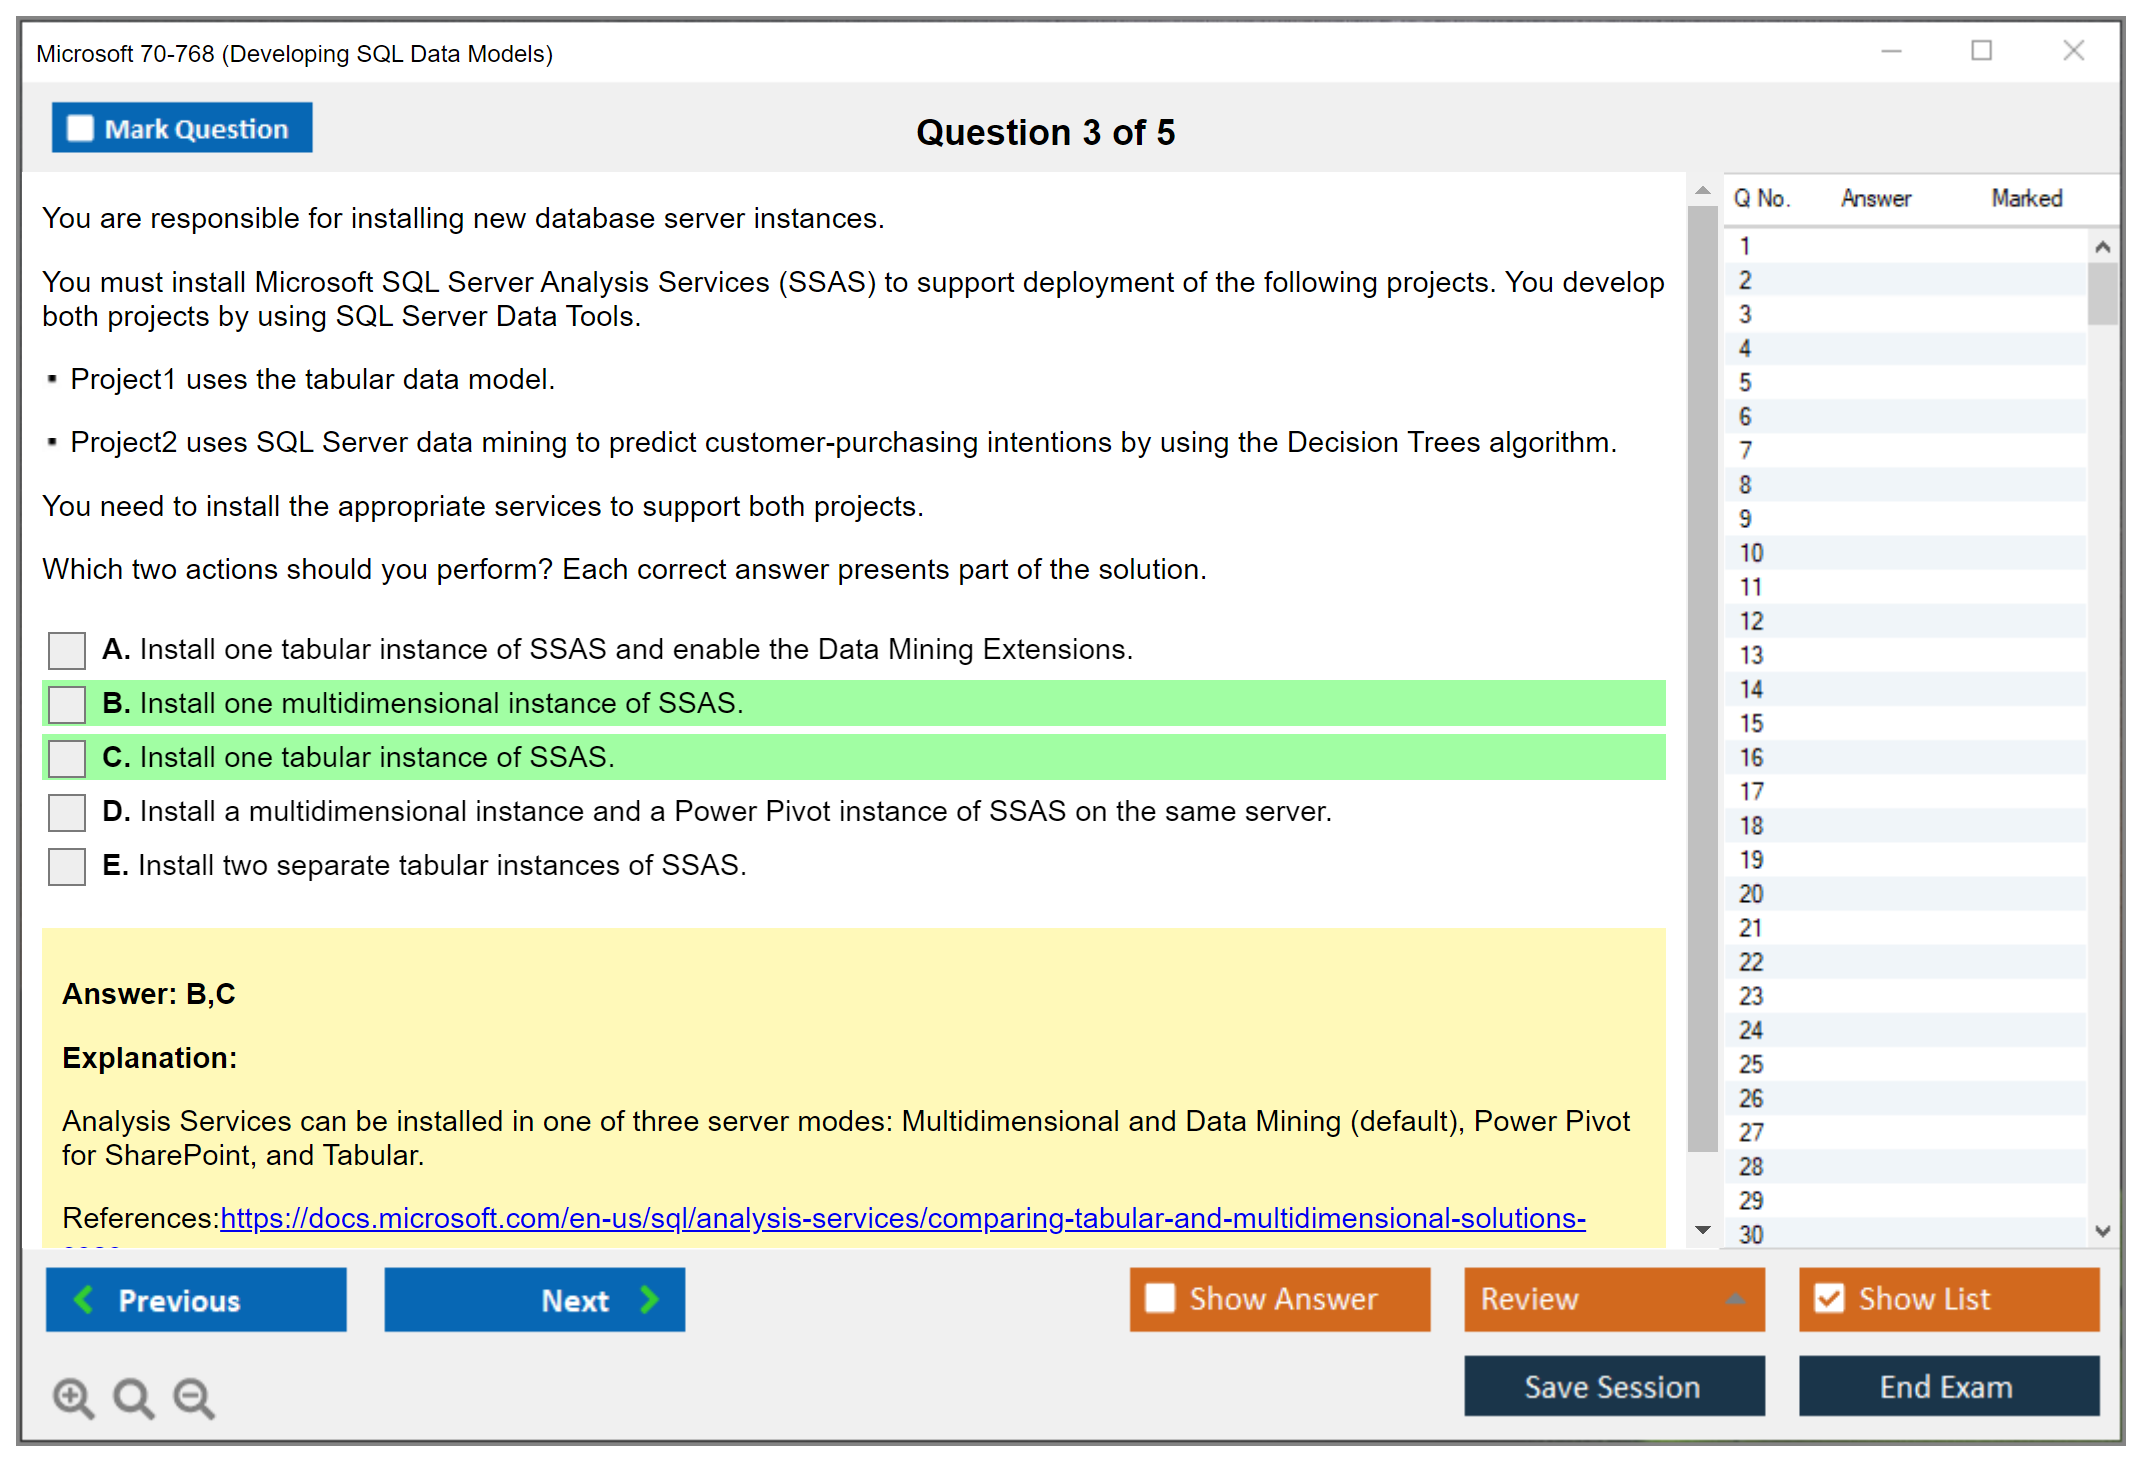Close the exam window

2073,51
